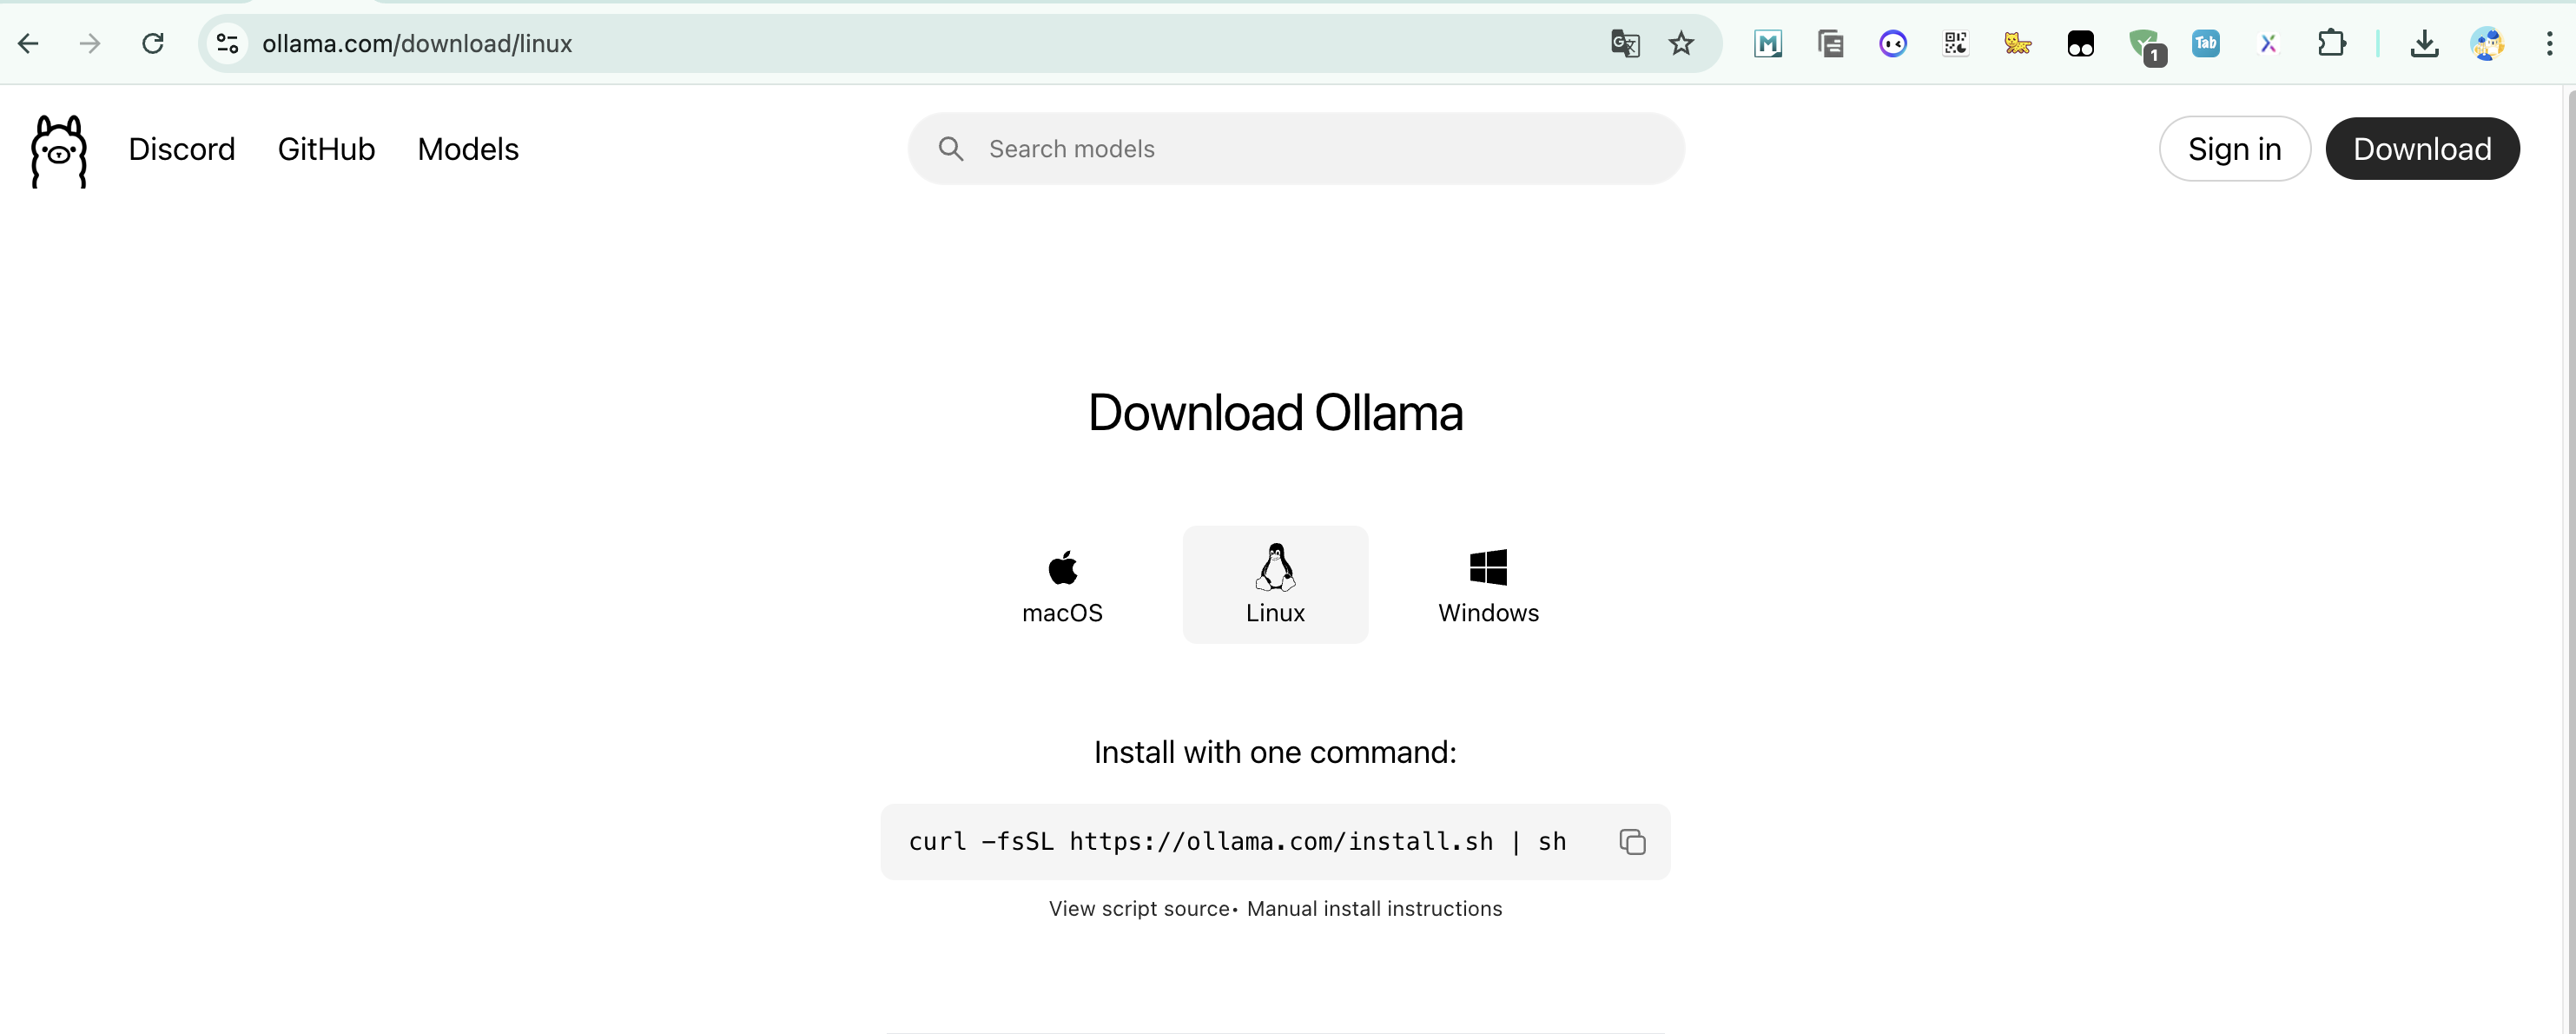
Task: Go back to previous page
Action: (x=29, y=44)
